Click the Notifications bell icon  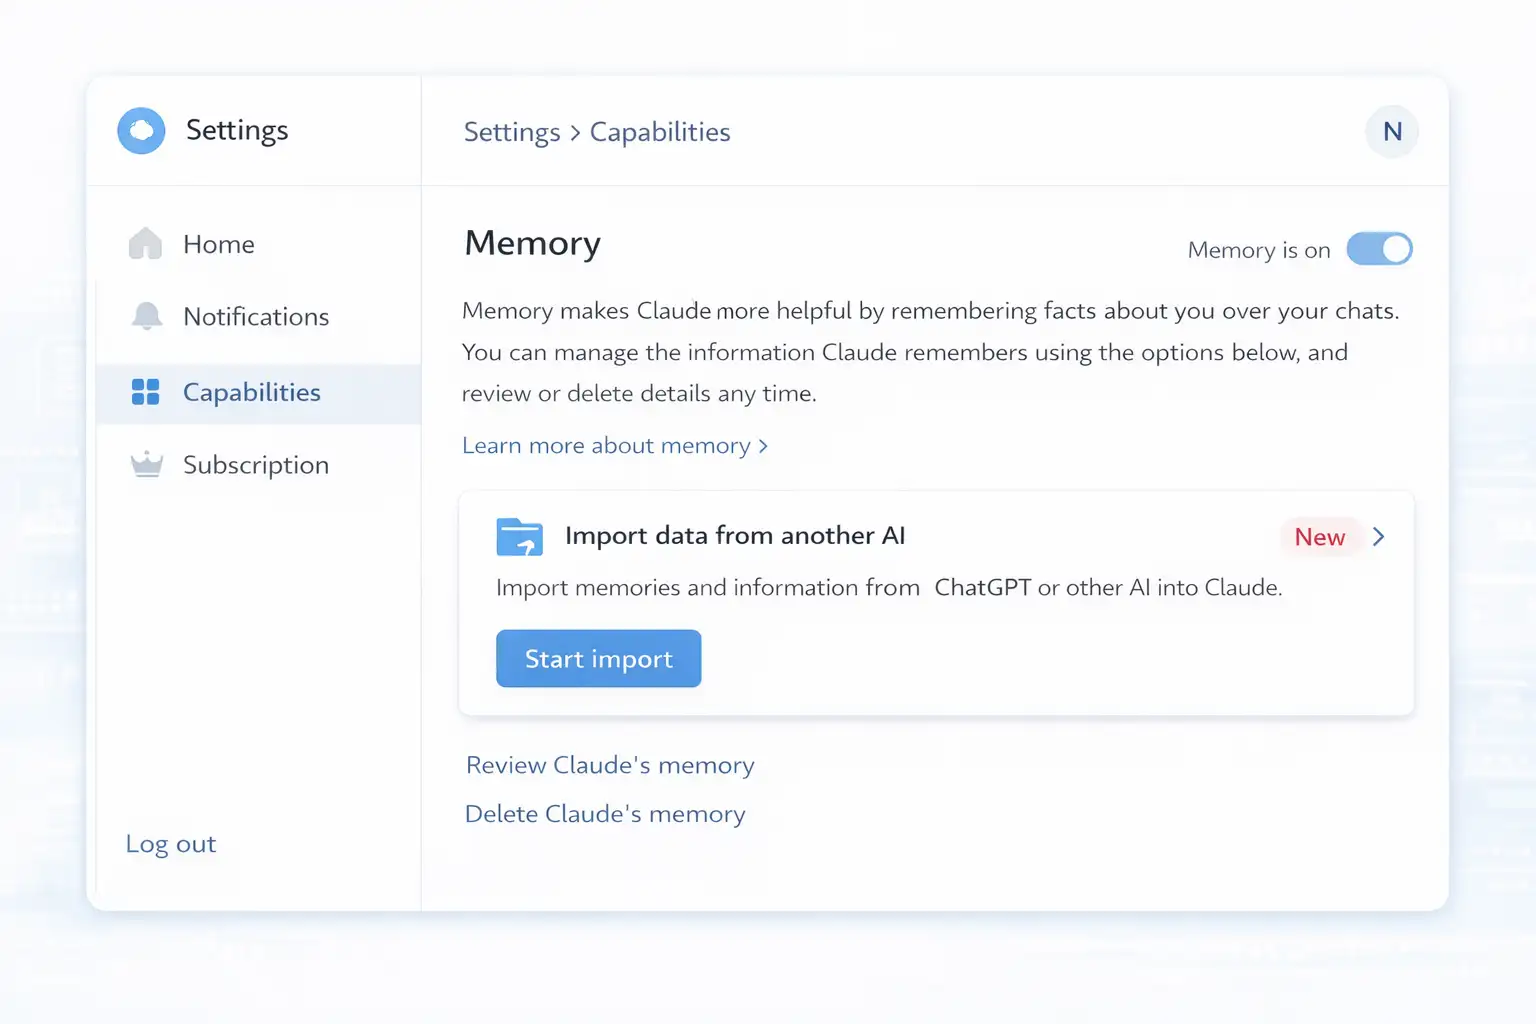click(146, 316)
